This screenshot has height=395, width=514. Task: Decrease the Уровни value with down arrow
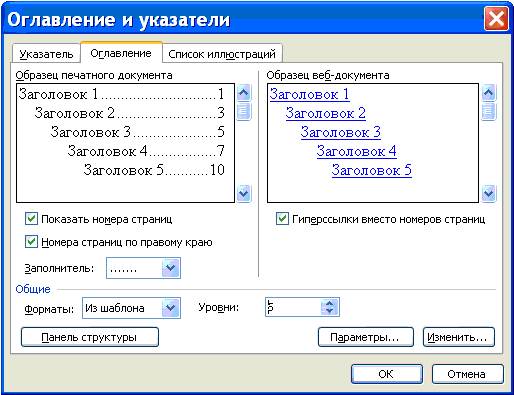pos(330,312)
